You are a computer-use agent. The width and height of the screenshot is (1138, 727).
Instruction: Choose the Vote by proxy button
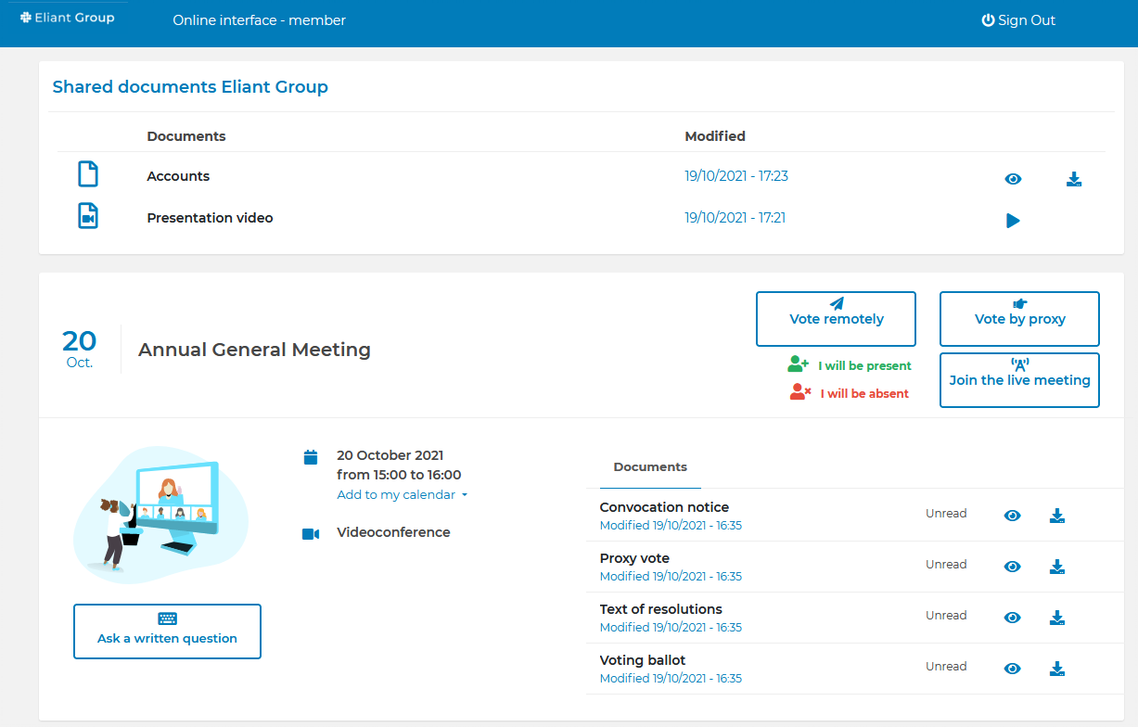(1019, 319)
